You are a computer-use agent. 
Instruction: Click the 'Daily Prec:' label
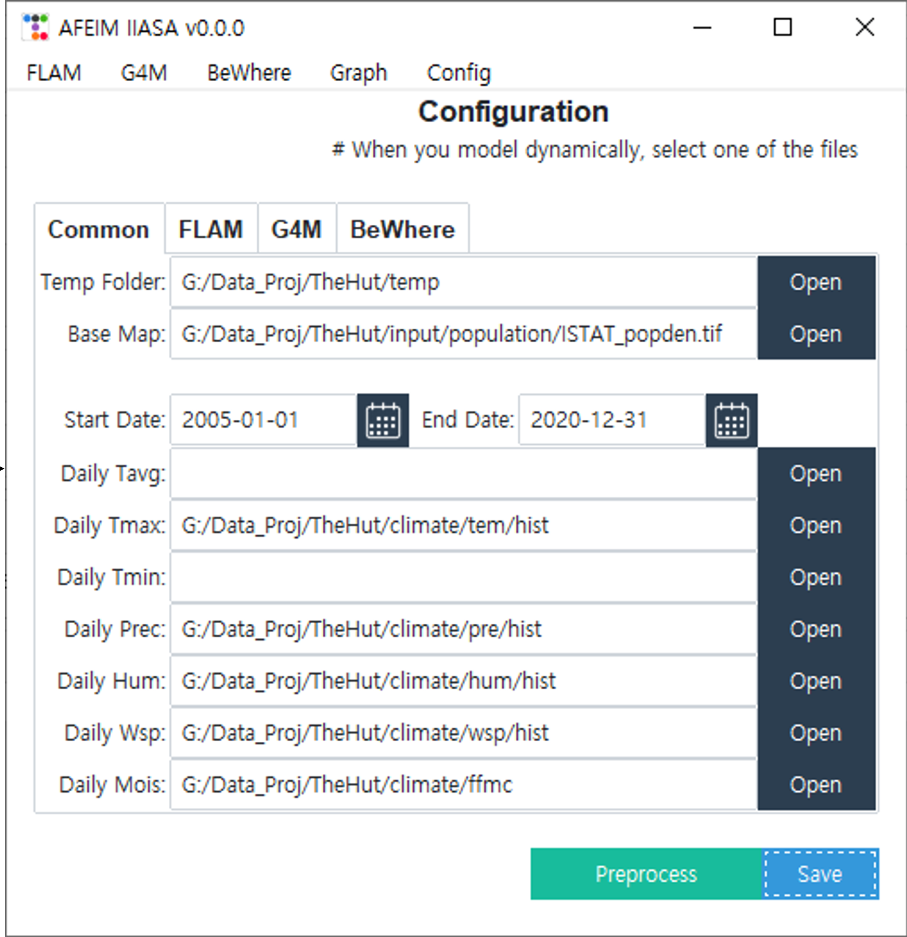(x=115, y=629)
